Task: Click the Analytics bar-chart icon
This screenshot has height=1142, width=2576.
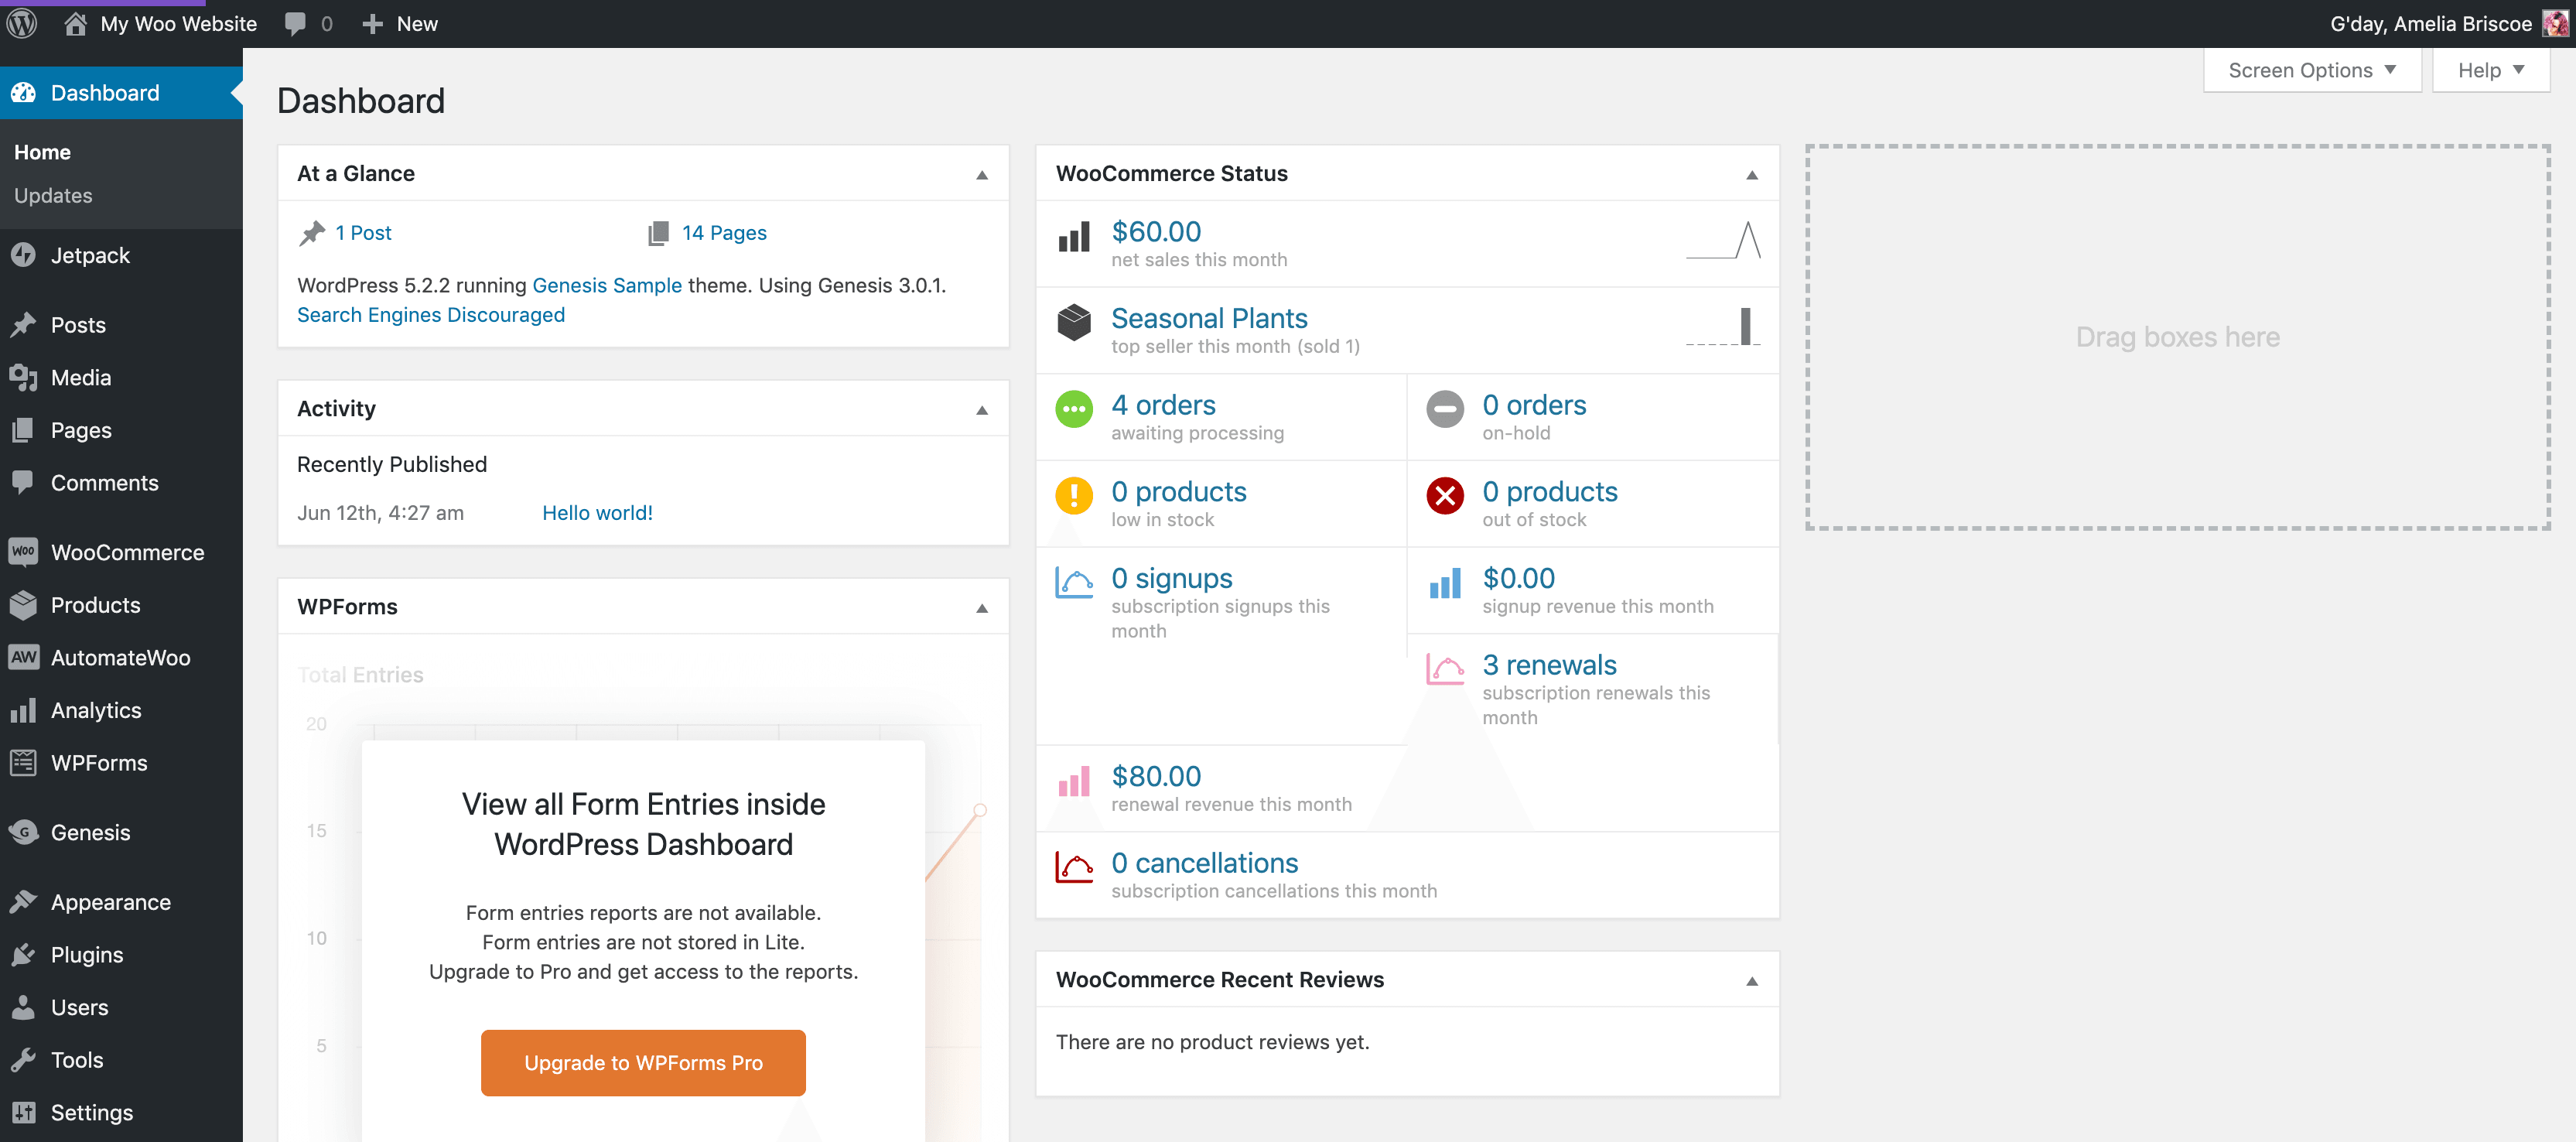Action: point(25,710)
